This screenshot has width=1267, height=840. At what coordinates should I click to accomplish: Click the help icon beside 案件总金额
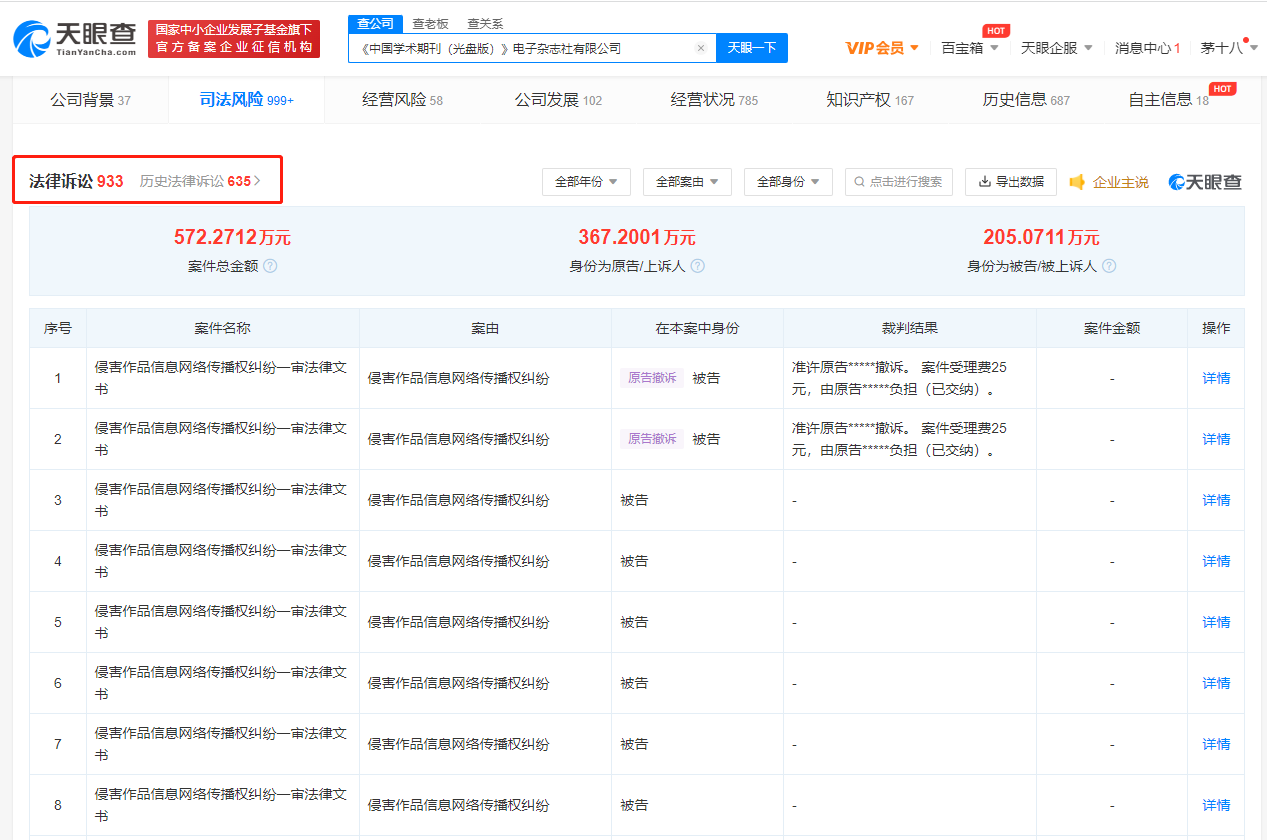[x=270, y=266]
